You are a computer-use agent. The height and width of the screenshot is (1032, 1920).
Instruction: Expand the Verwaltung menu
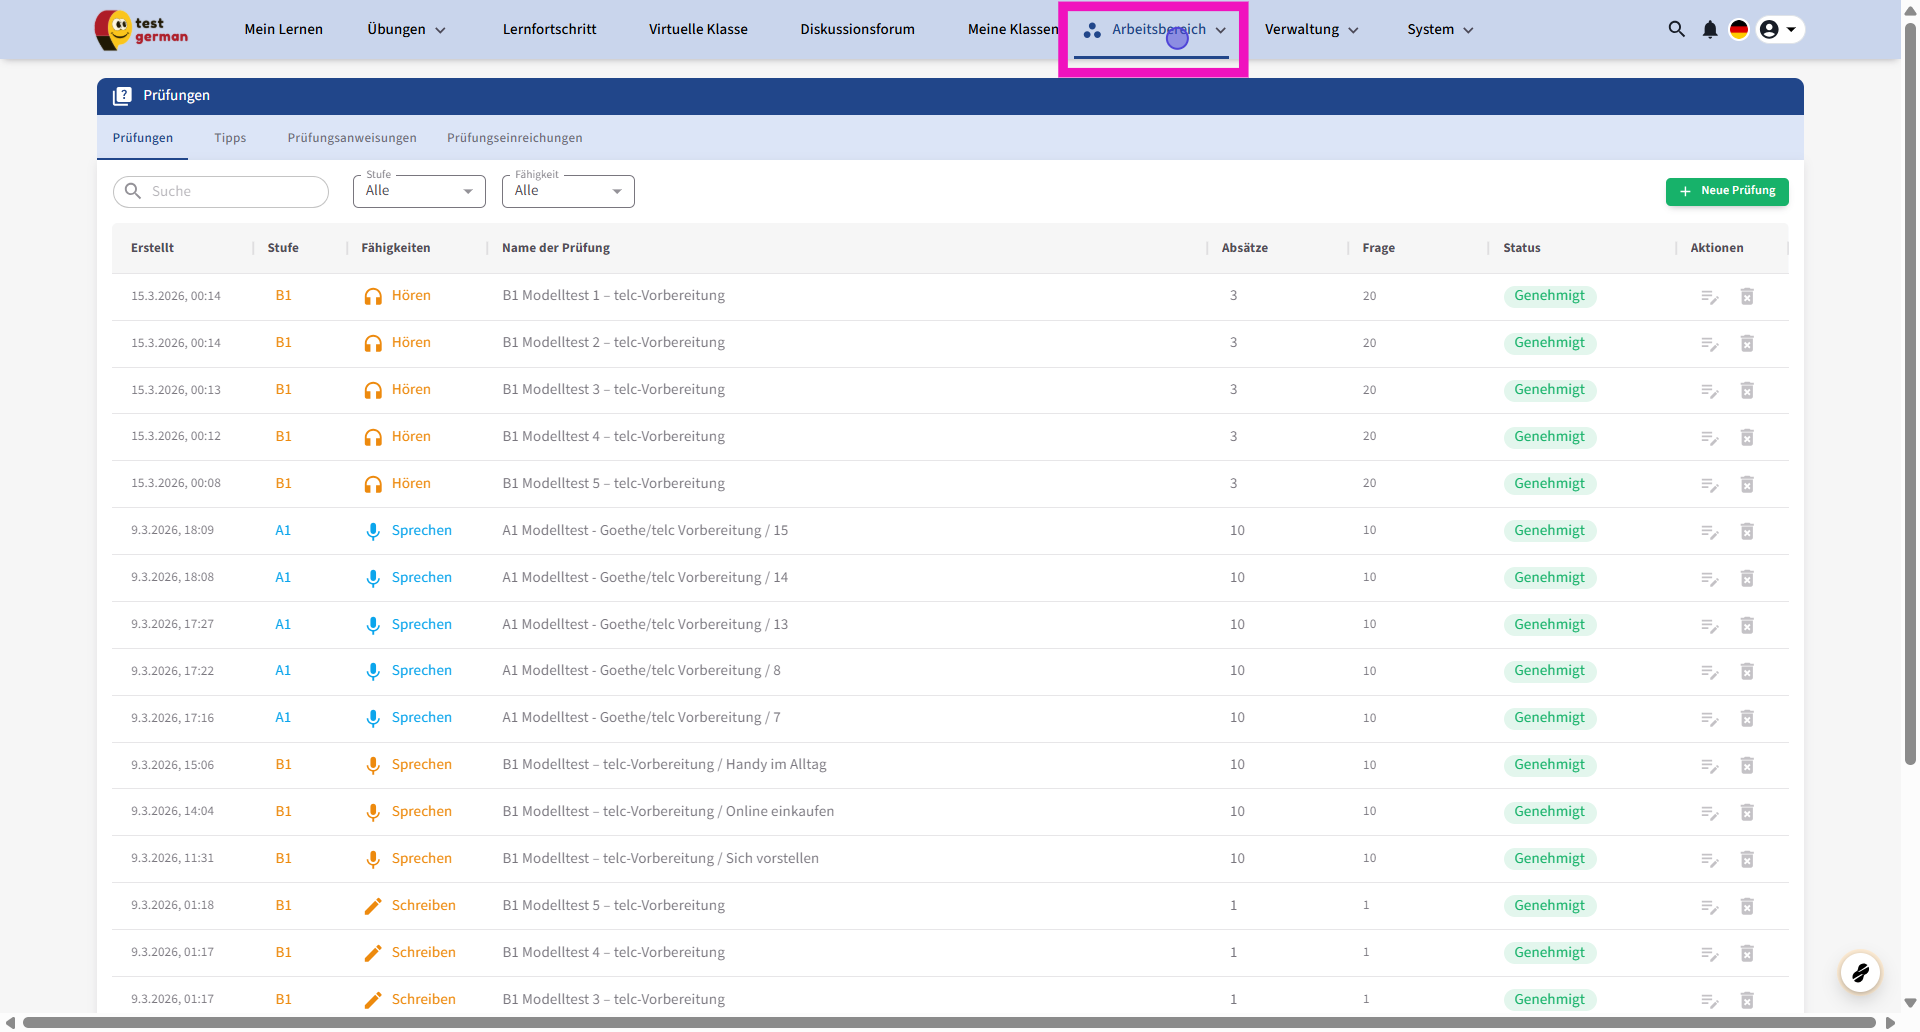(x=1311, y=30)
